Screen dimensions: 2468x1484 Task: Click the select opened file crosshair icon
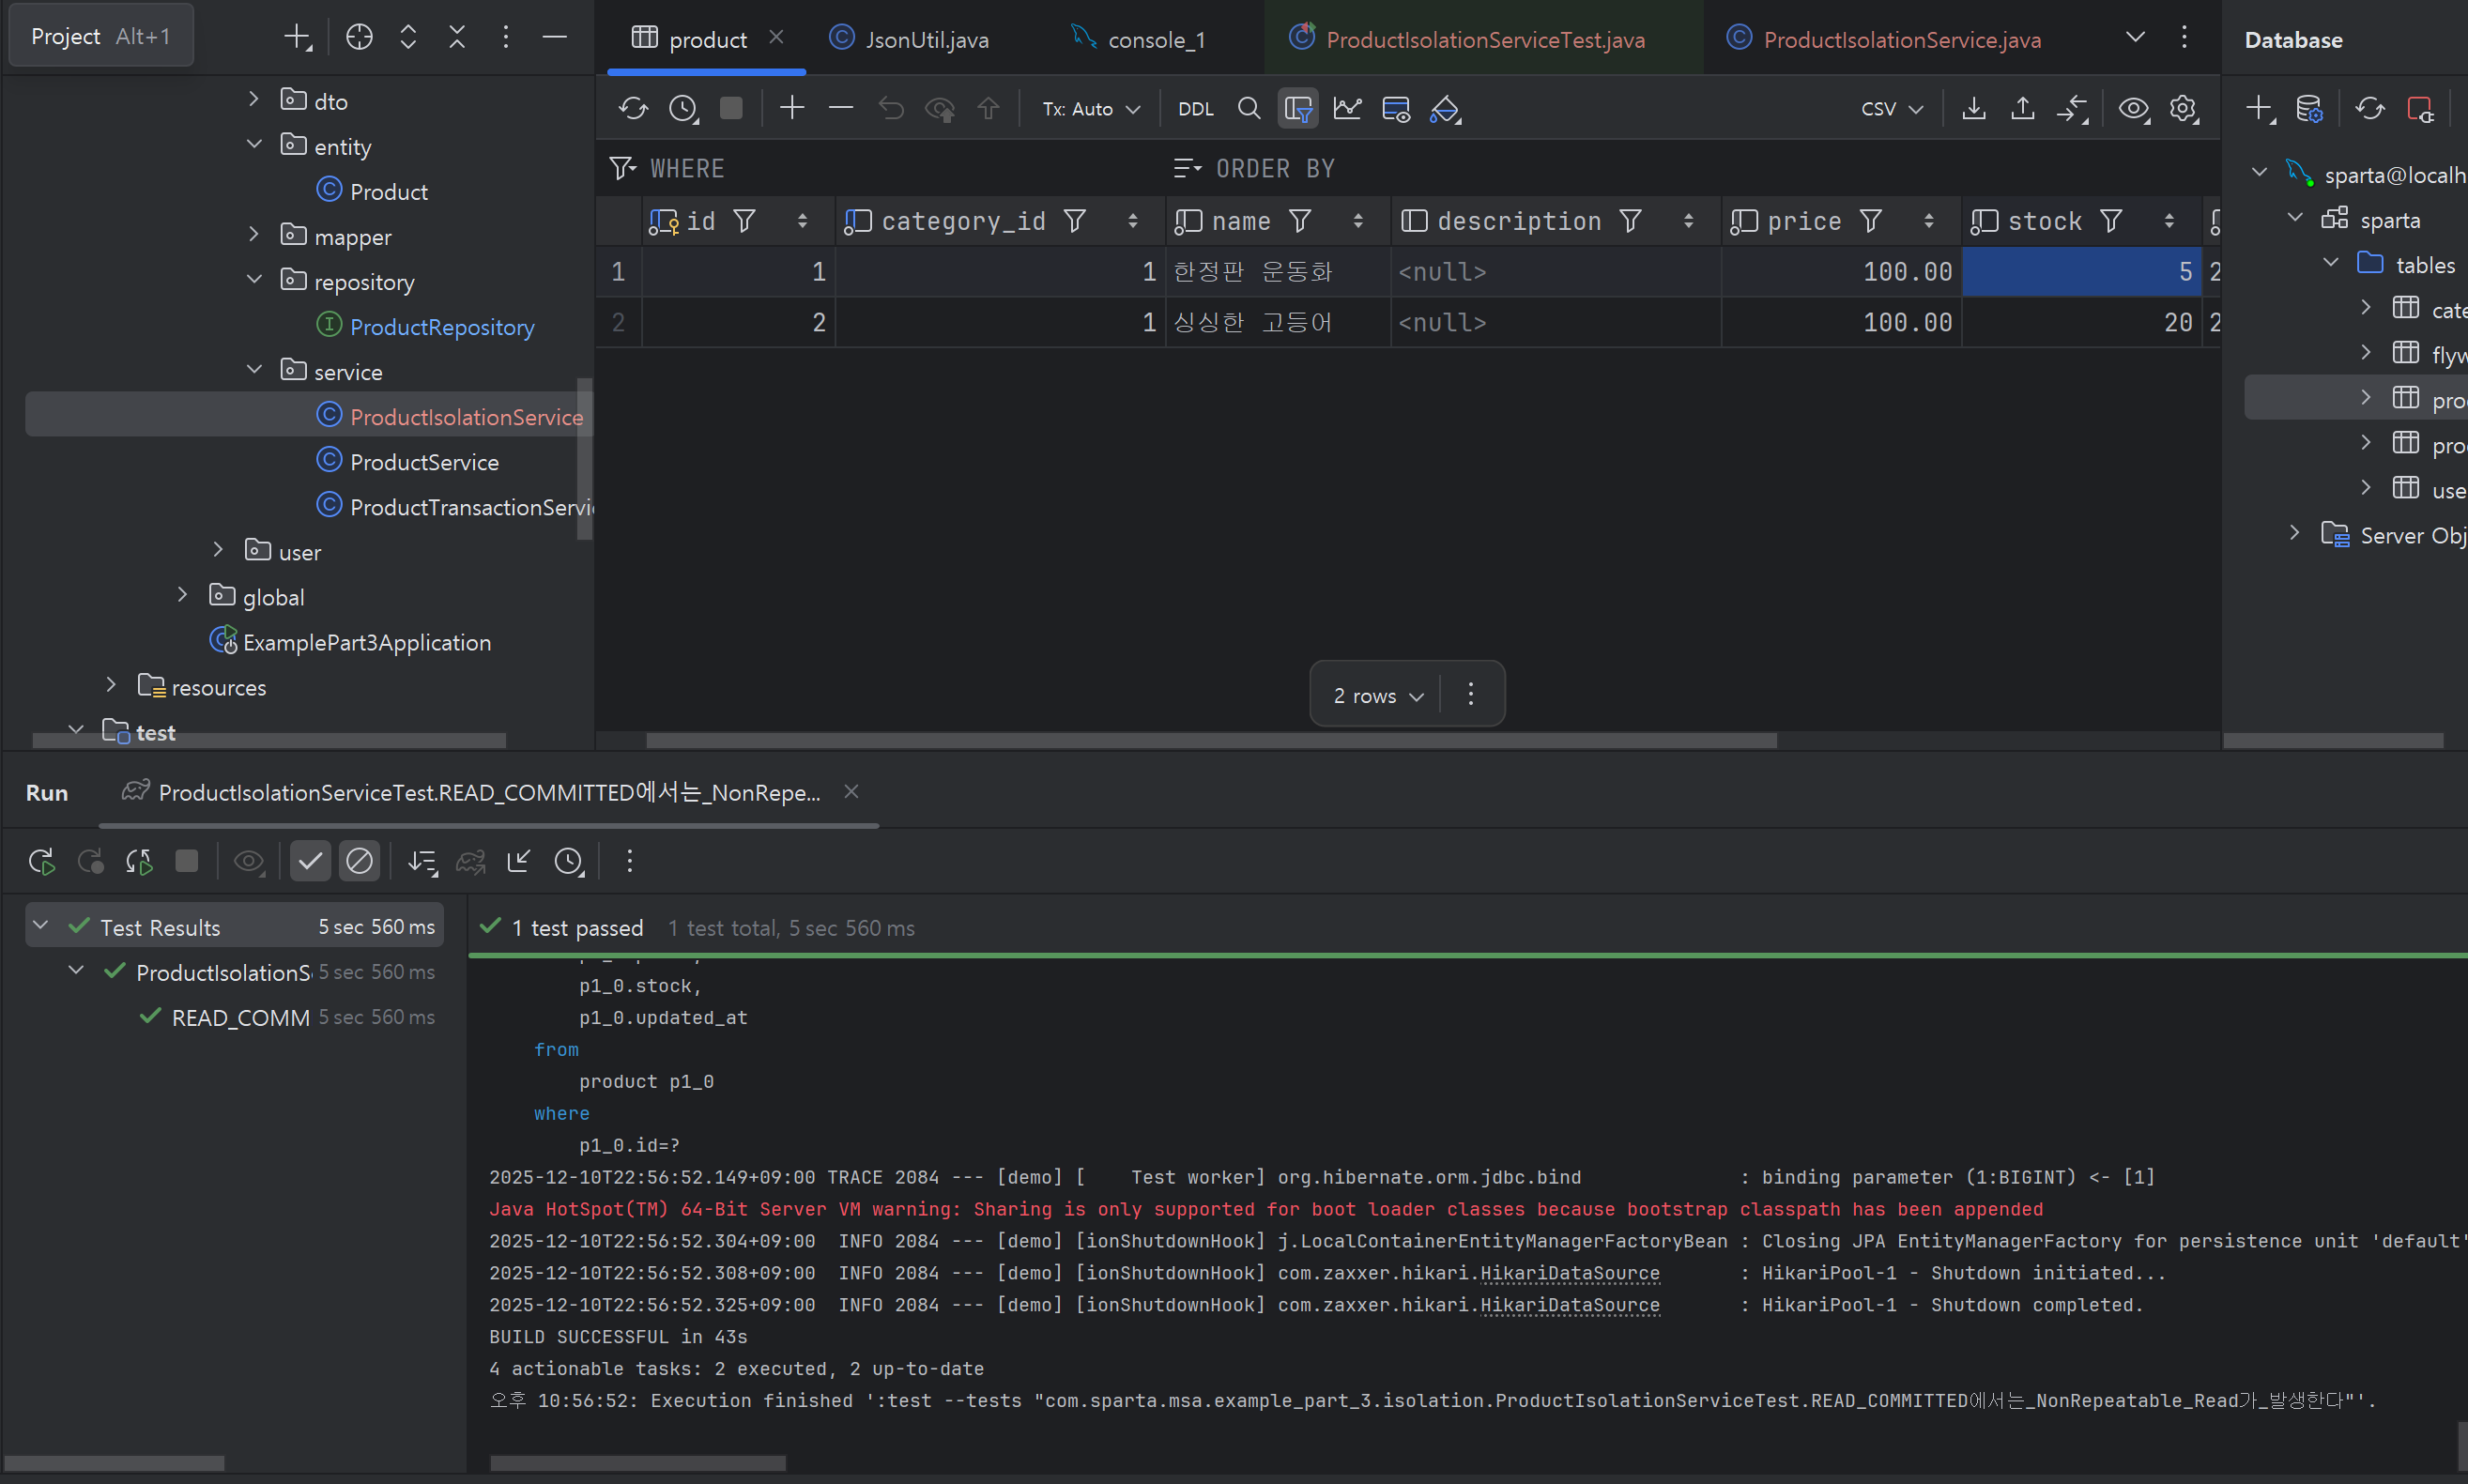click(x=359, y=37)
